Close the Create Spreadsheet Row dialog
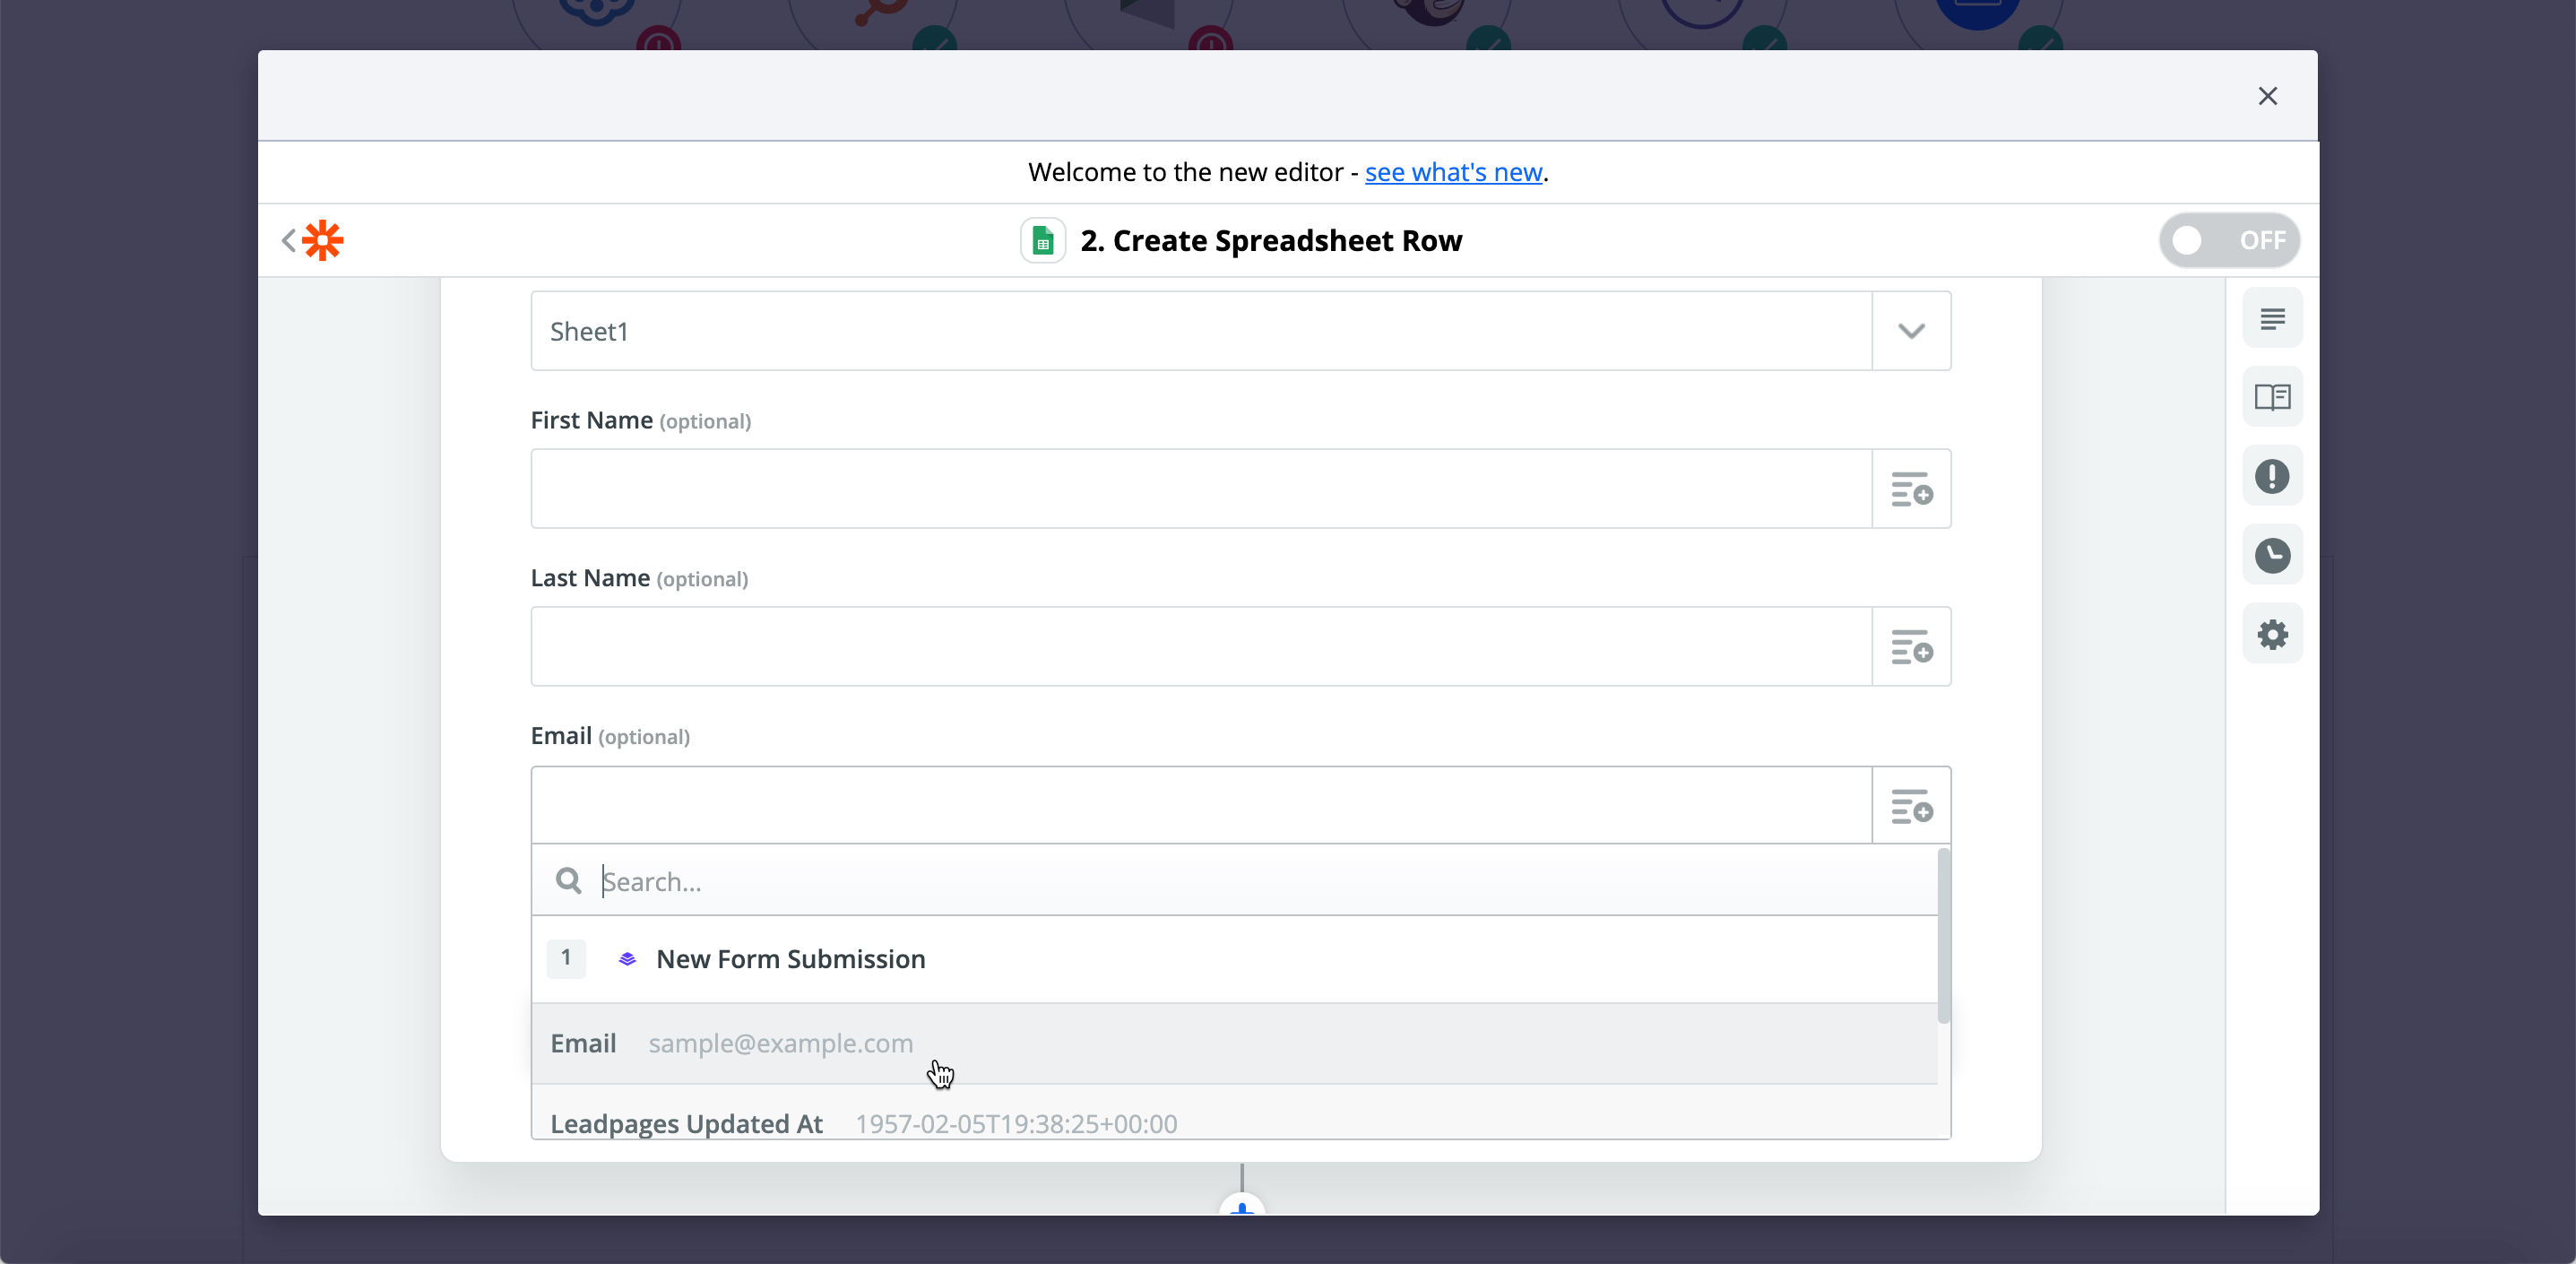The image size is (2576, 1264). click(2267, 95)
